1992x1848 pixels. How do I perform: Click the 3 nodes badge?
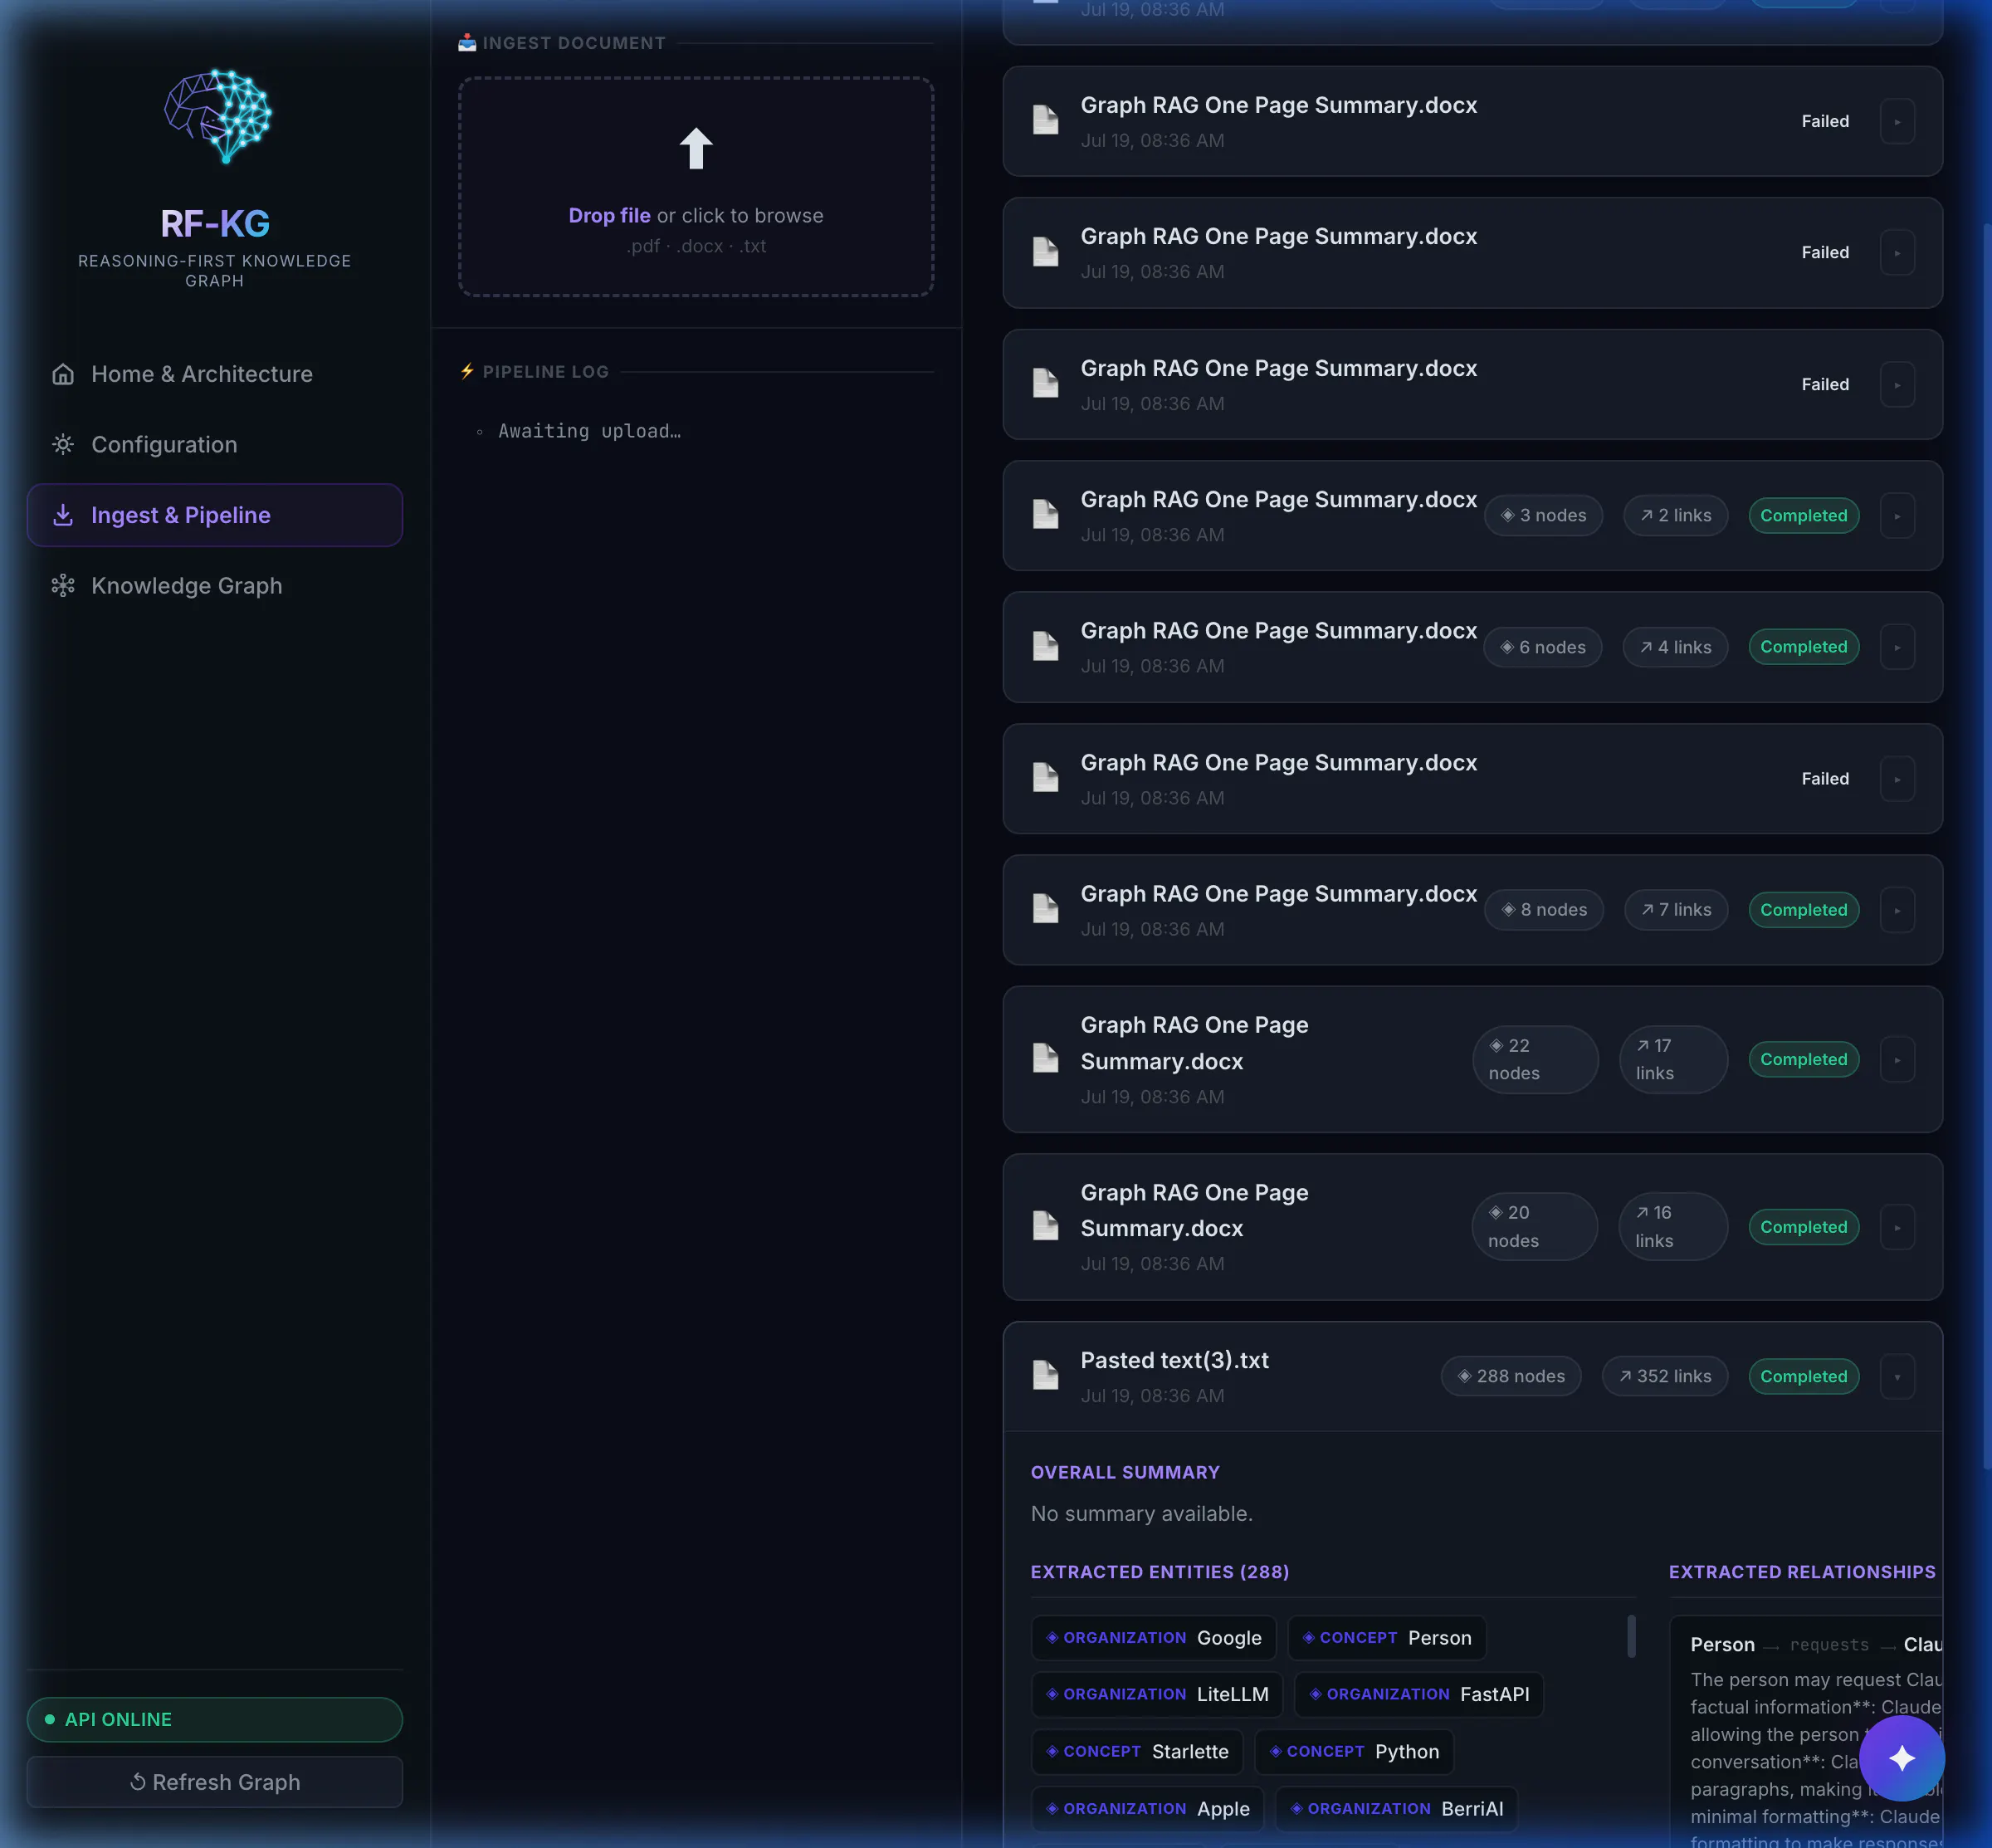(x=1543, y=515)
